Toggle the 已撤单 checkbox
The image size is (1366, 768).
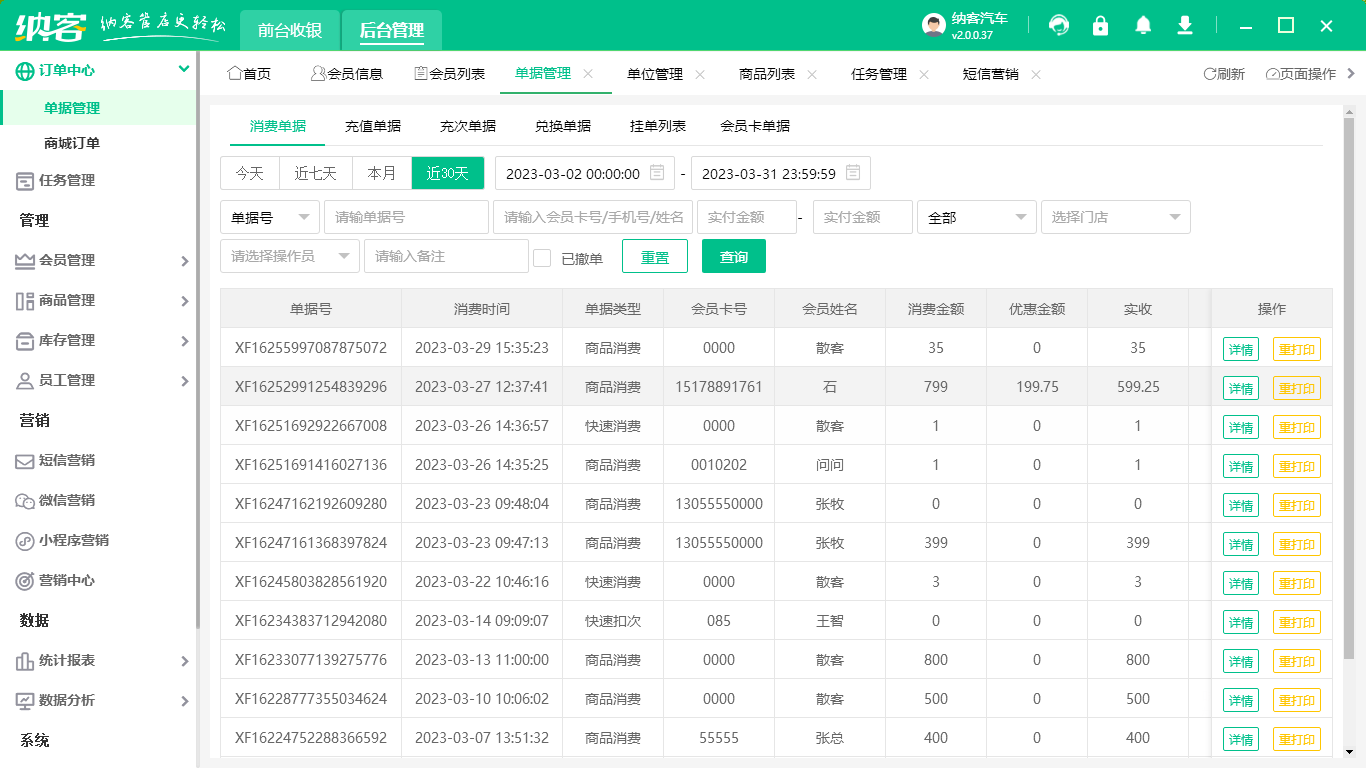coord(542,258)
